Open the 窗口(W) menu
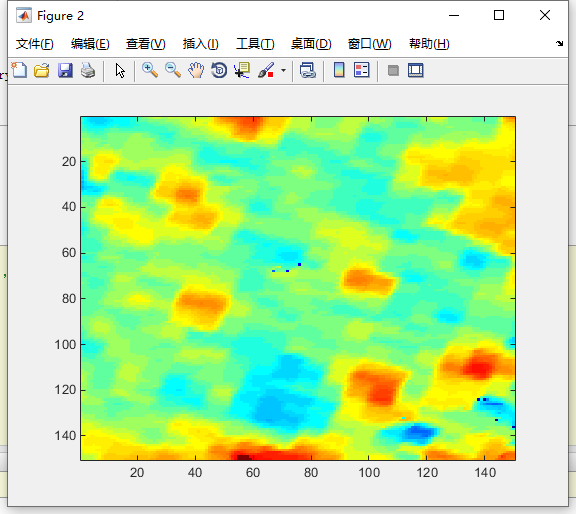This screenshot has width=576, height=514. (x=370, y=44)
